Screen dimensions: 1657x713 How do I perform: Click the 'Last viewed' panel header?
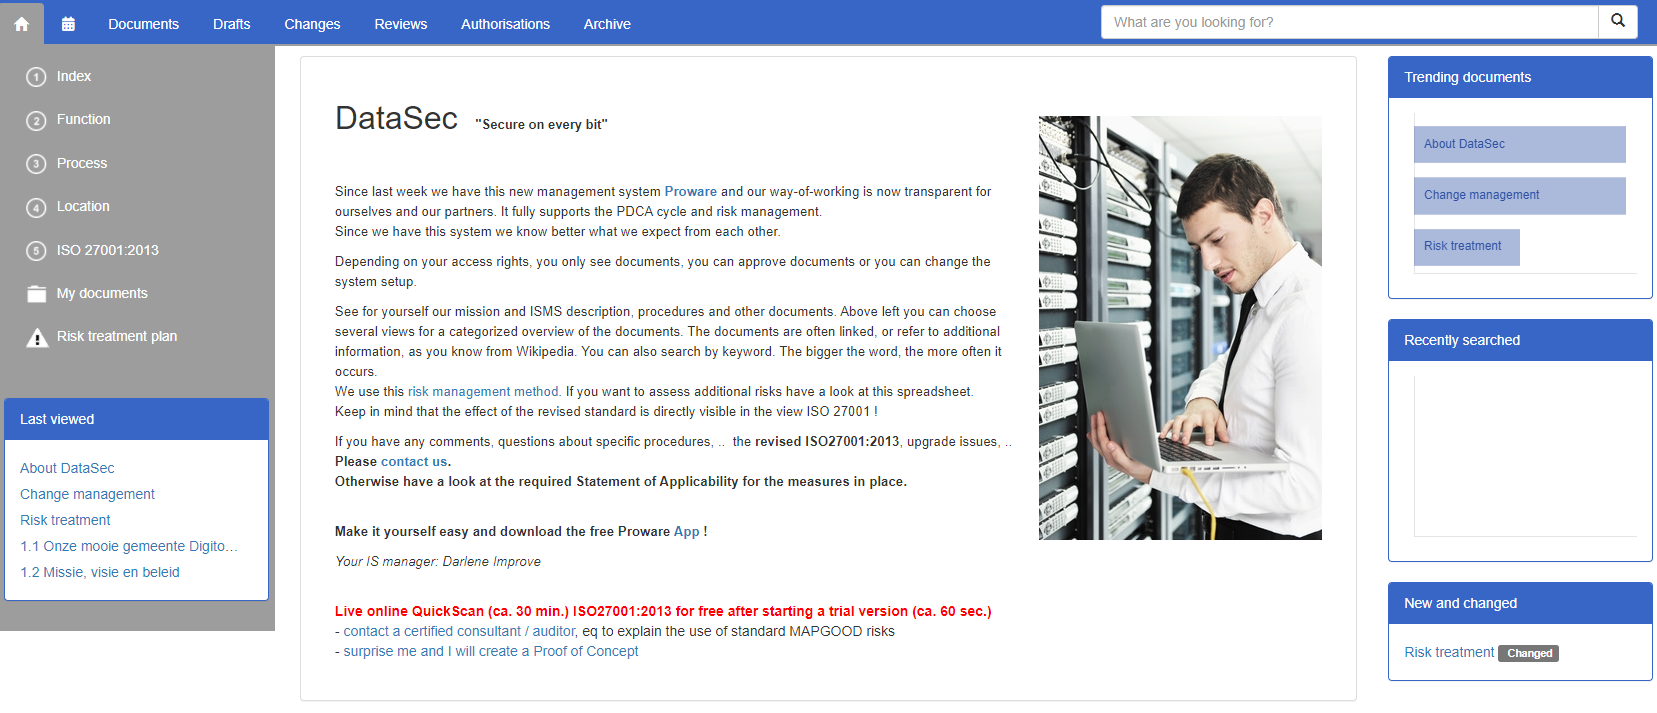(x=137, y=419)
